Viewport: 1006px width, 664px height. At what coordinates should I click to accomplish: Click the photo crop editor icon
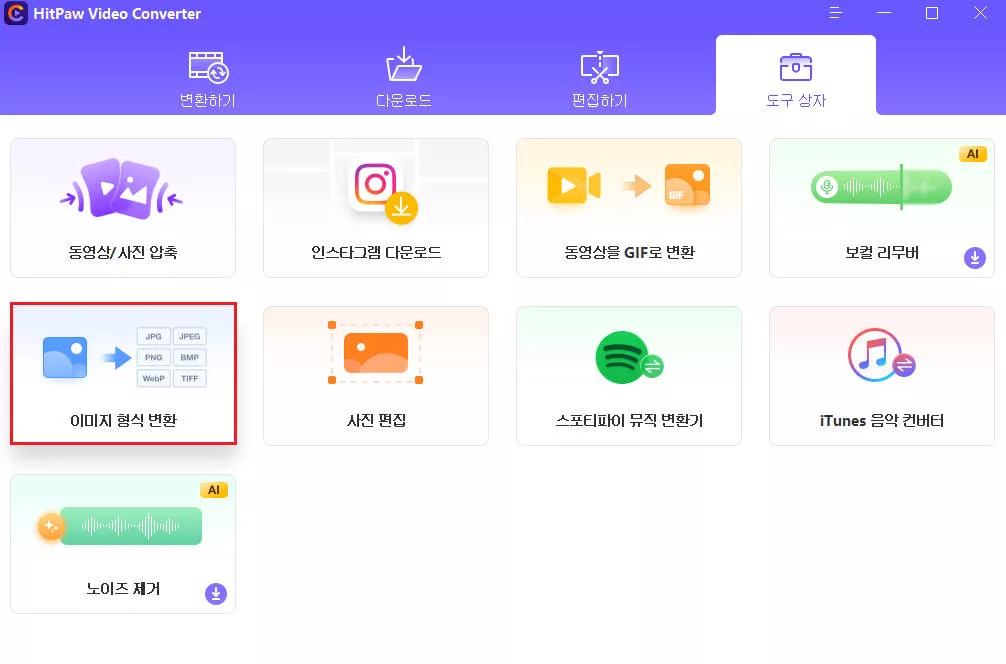coord(375,352)
